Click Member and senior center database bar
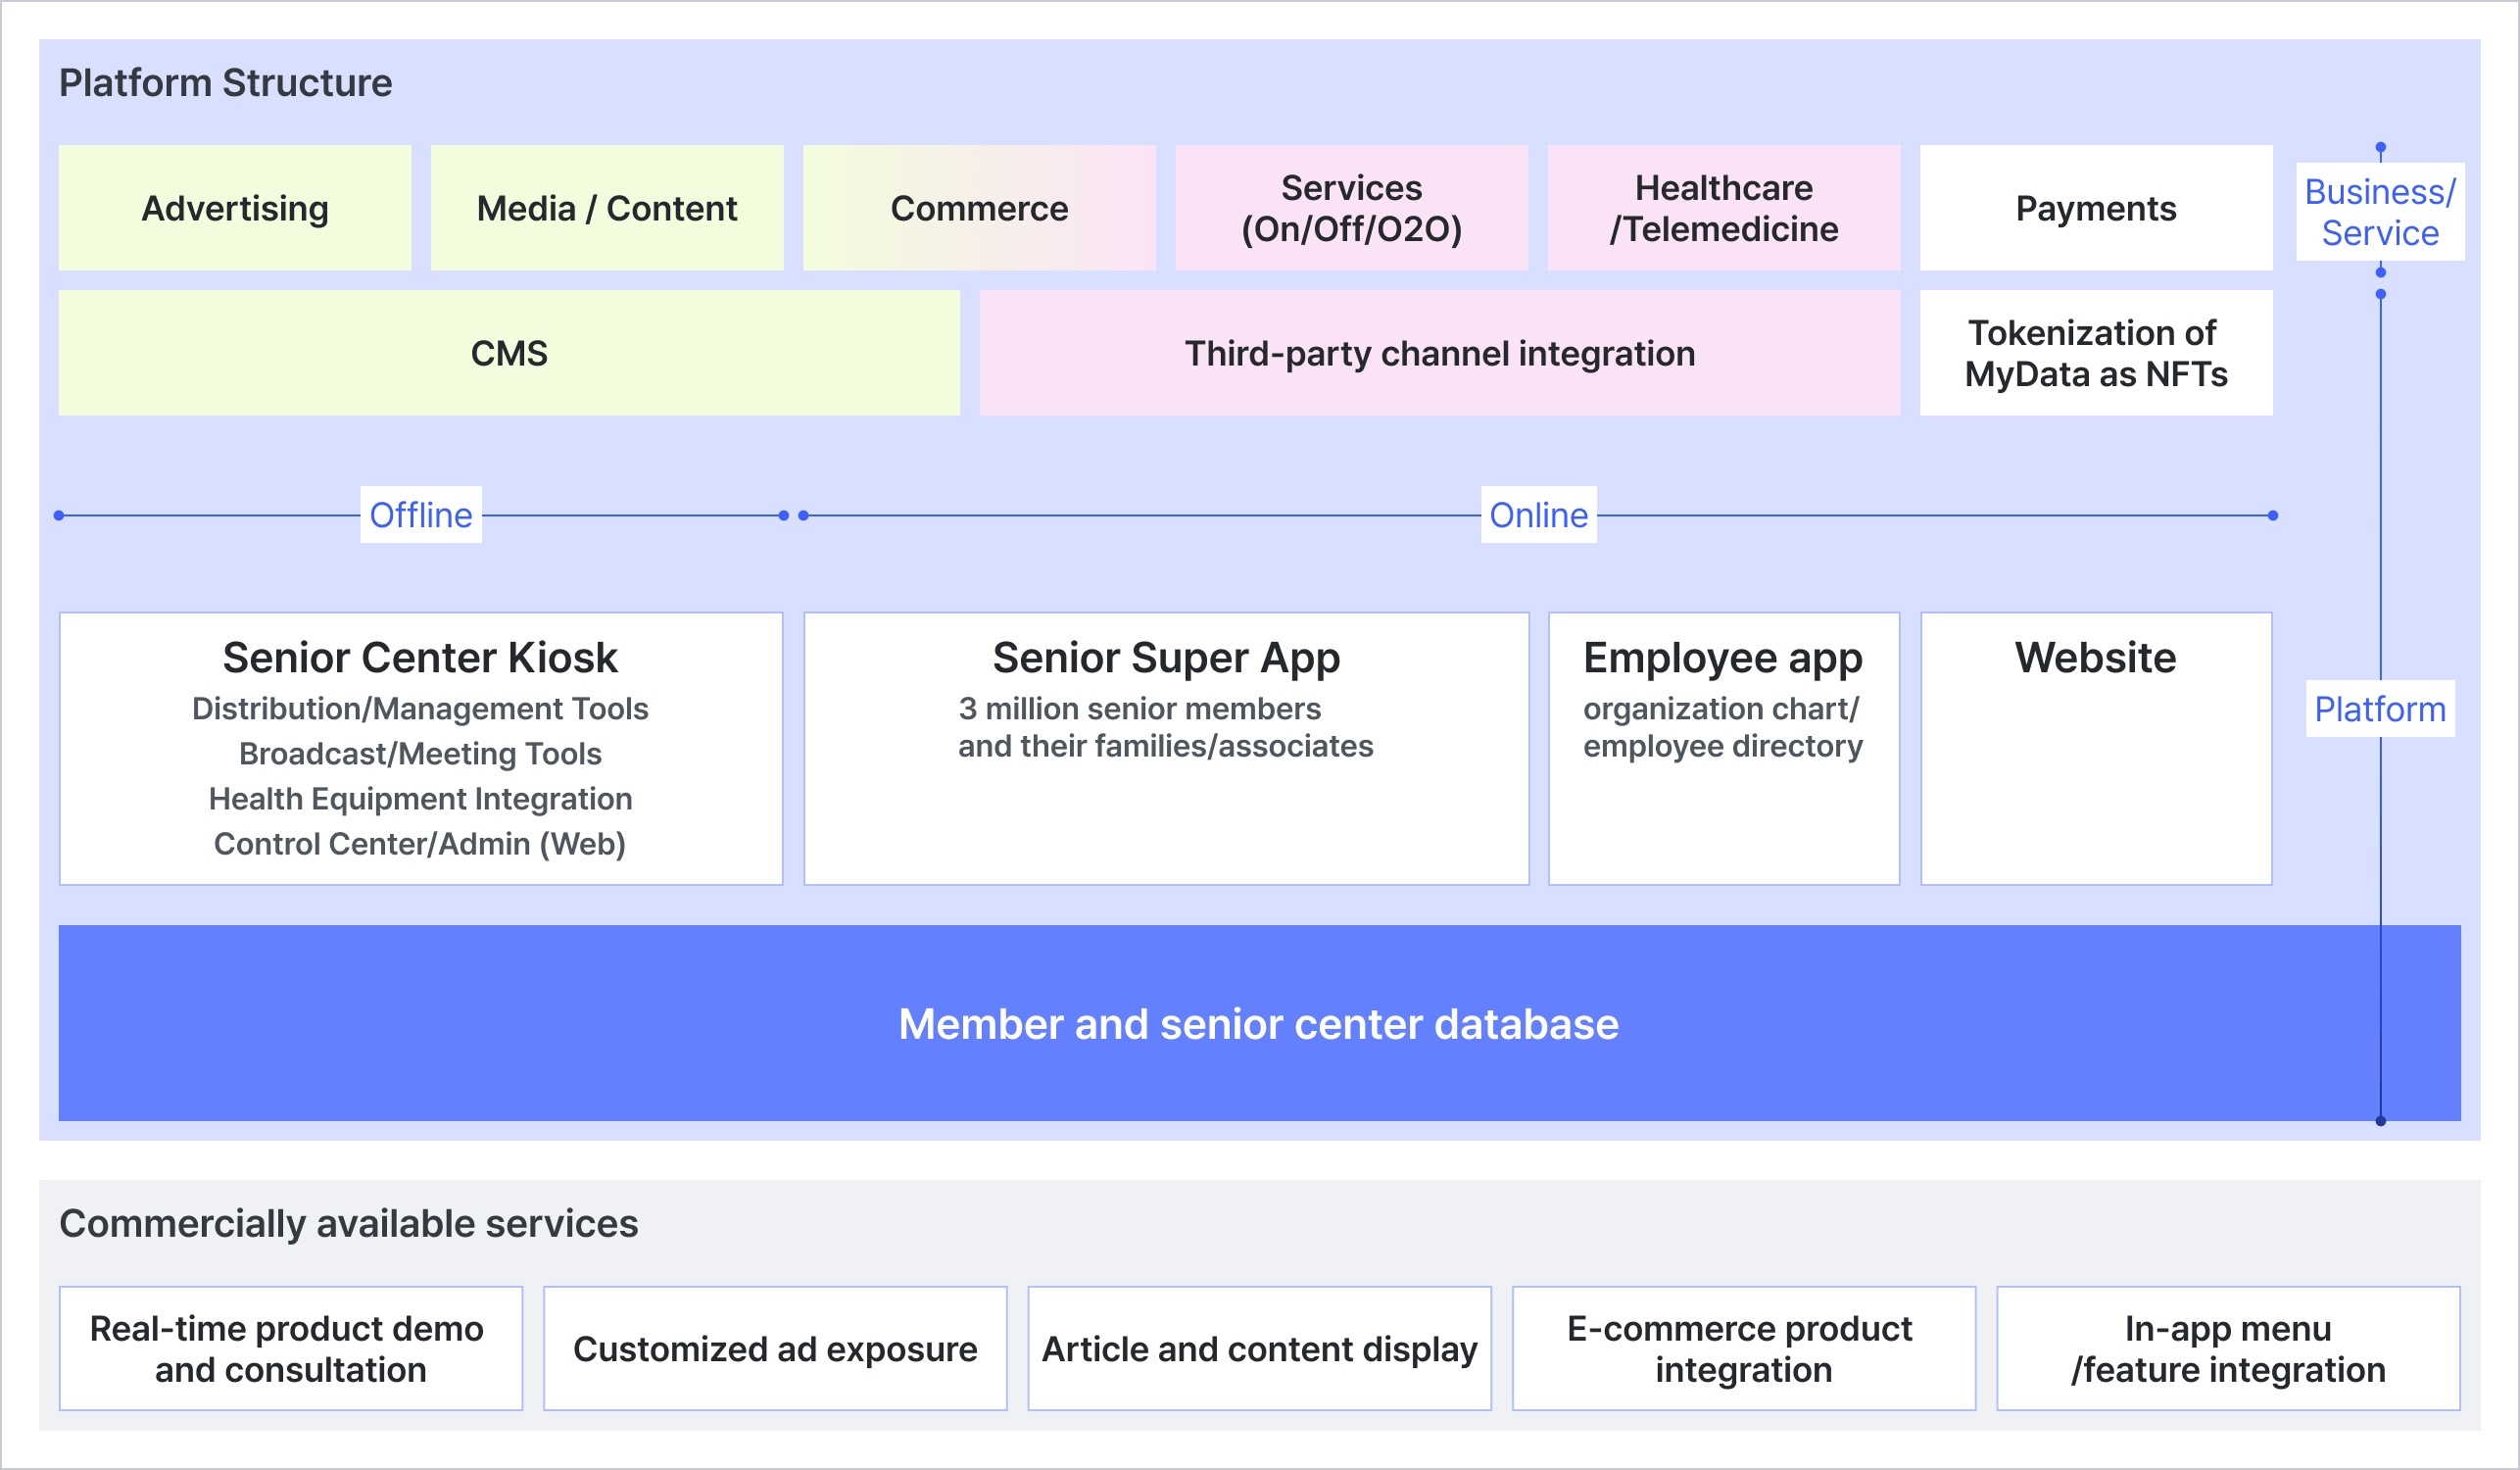The width and height of the screenshot is (2520, 1470). (x=1258, y=1023)
